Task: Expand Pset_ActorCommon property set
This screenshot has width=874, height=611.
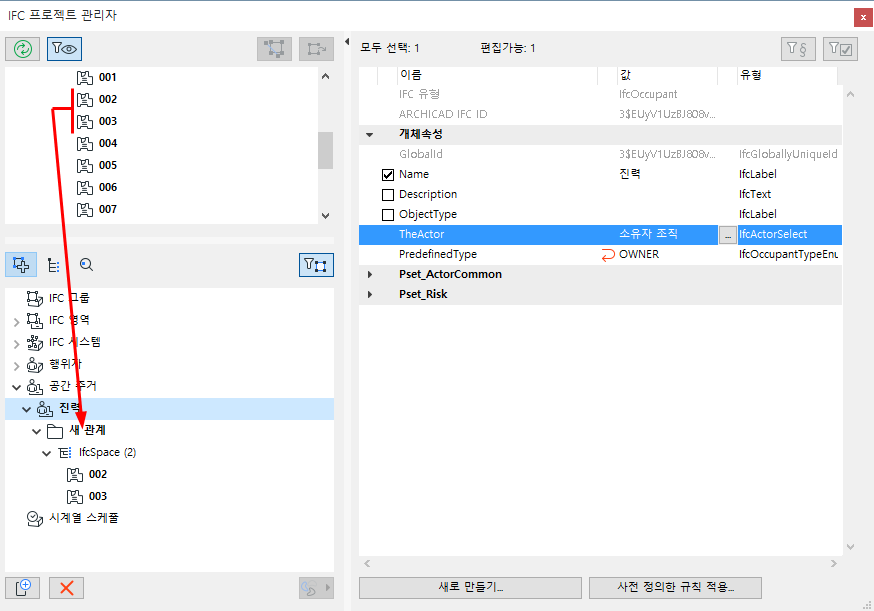Action: click(370, 275)
